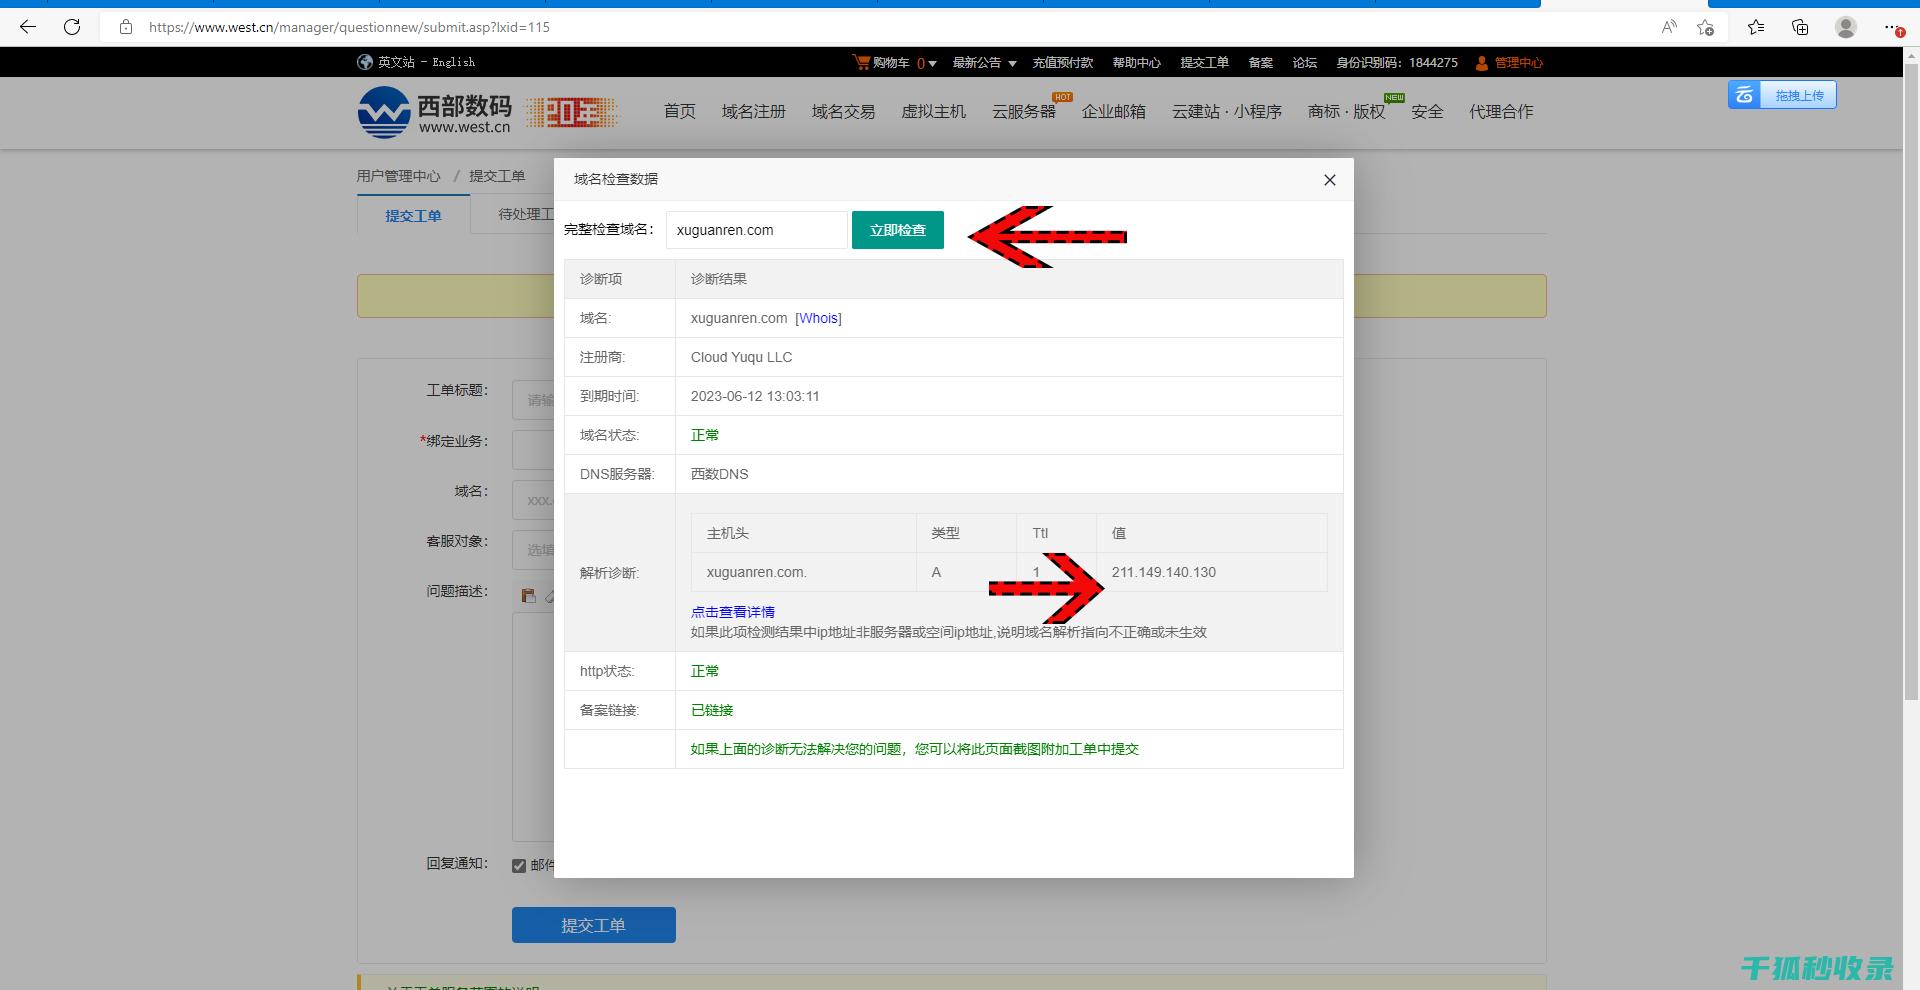The image size is (1920, 990).
Task: Open the 商标·版权 nav item
Action: (1346, 111)
